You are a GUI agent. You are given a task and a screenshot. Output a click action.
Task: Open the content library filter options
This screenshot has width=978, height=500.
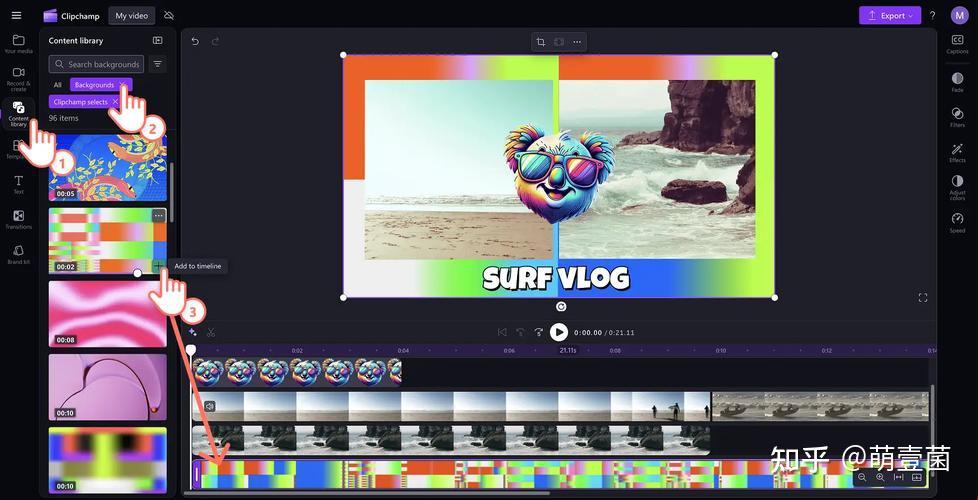click(x=158, y=64)
